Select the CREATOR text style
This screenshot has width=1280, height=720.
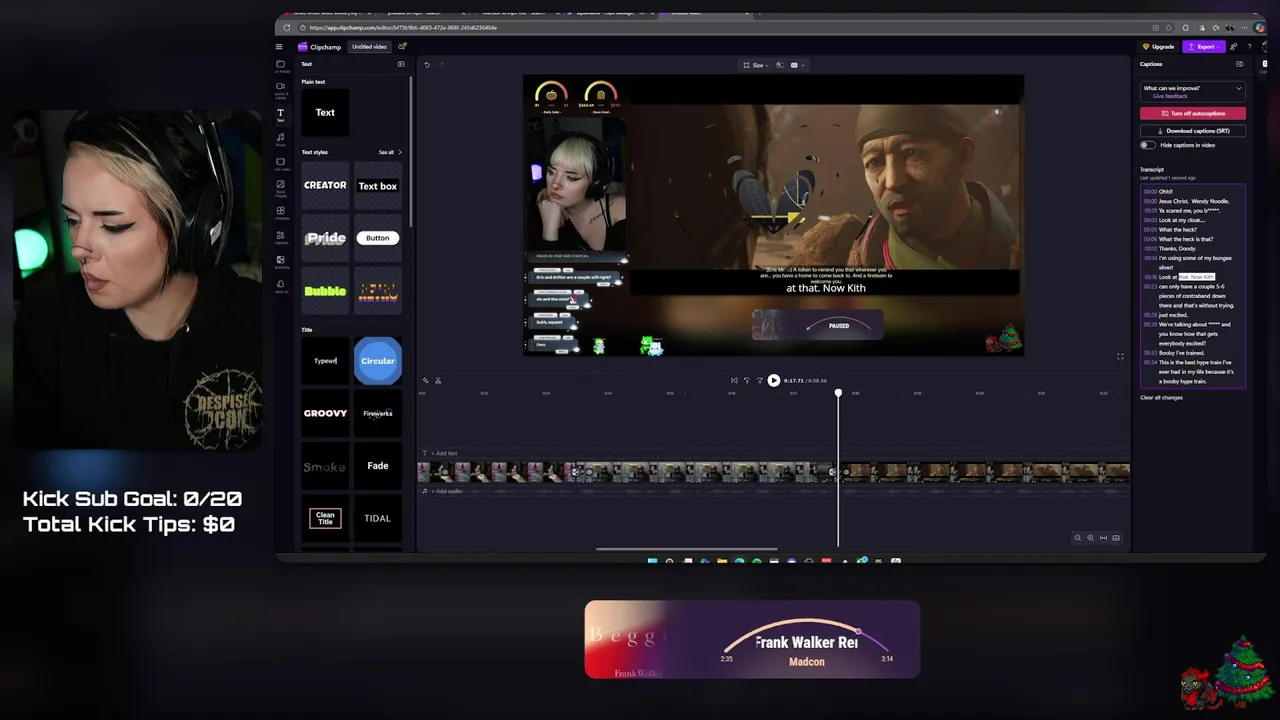(325, 186)
